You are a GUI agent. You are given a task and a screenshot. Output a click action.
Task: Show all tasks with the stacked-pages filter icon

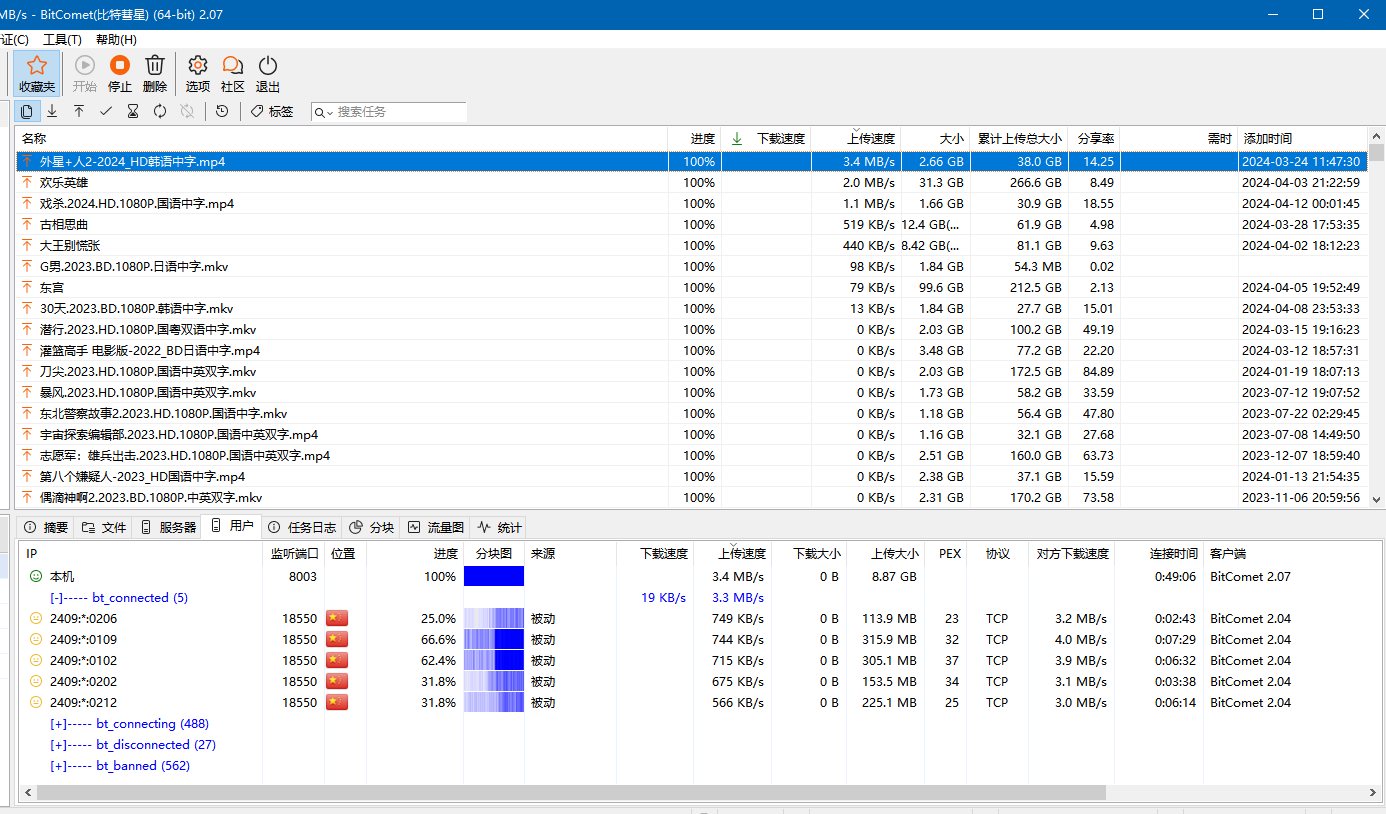pyautogui.click(x=27, y=111)
